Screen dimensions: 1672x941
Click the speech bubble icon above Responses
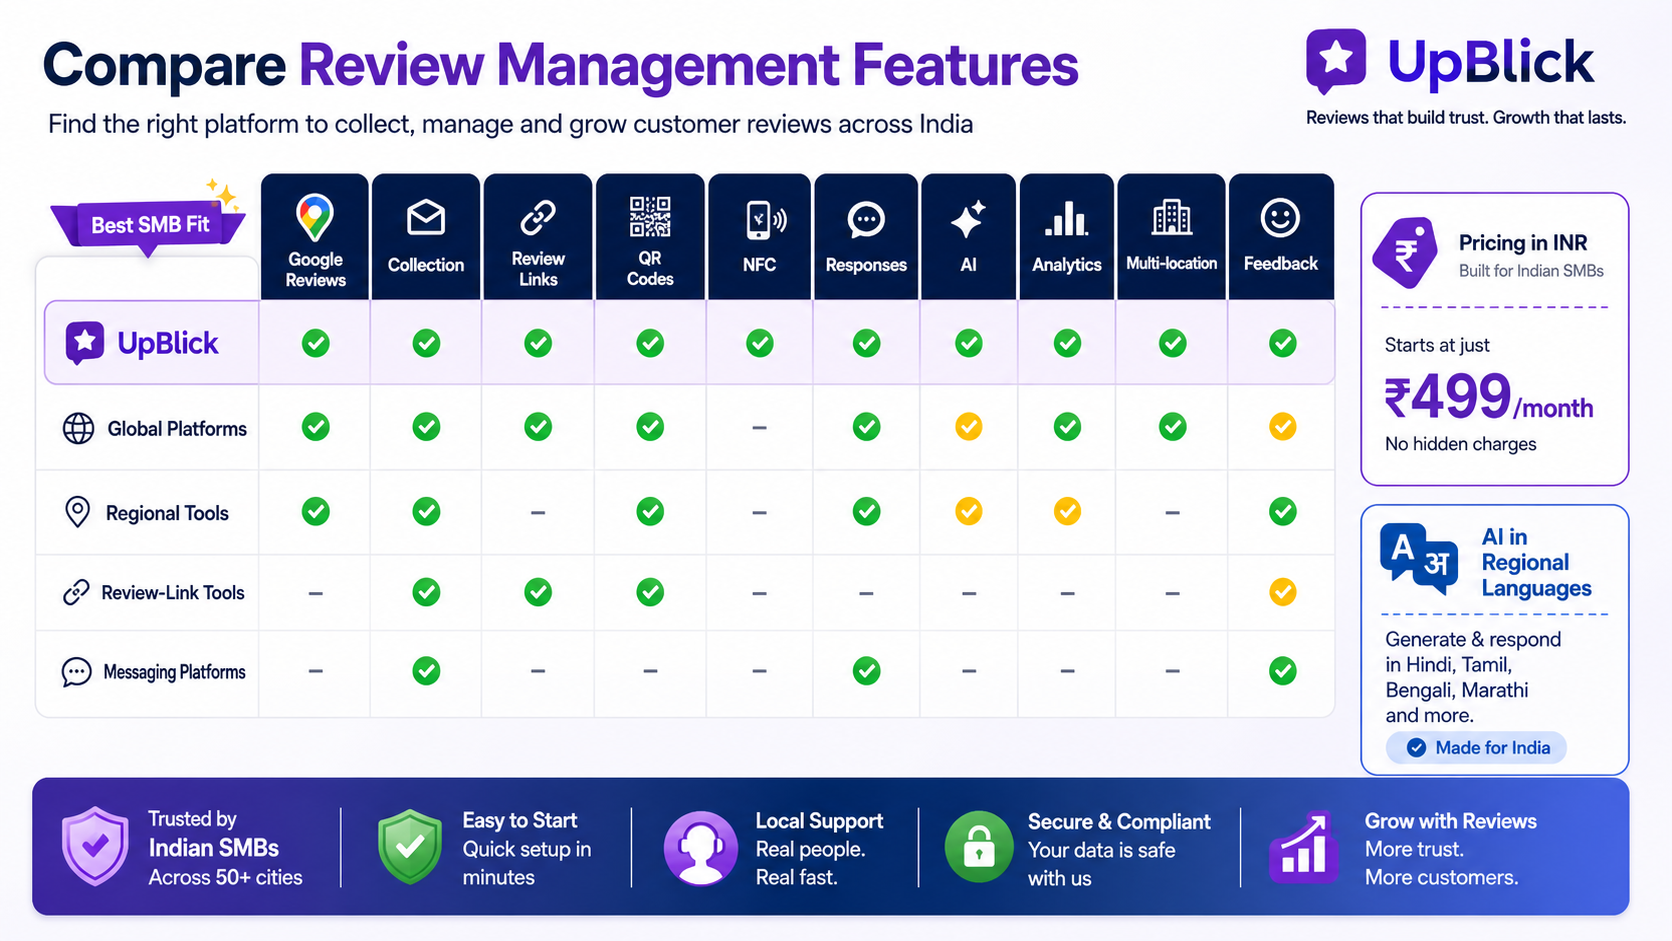[866, 220]
